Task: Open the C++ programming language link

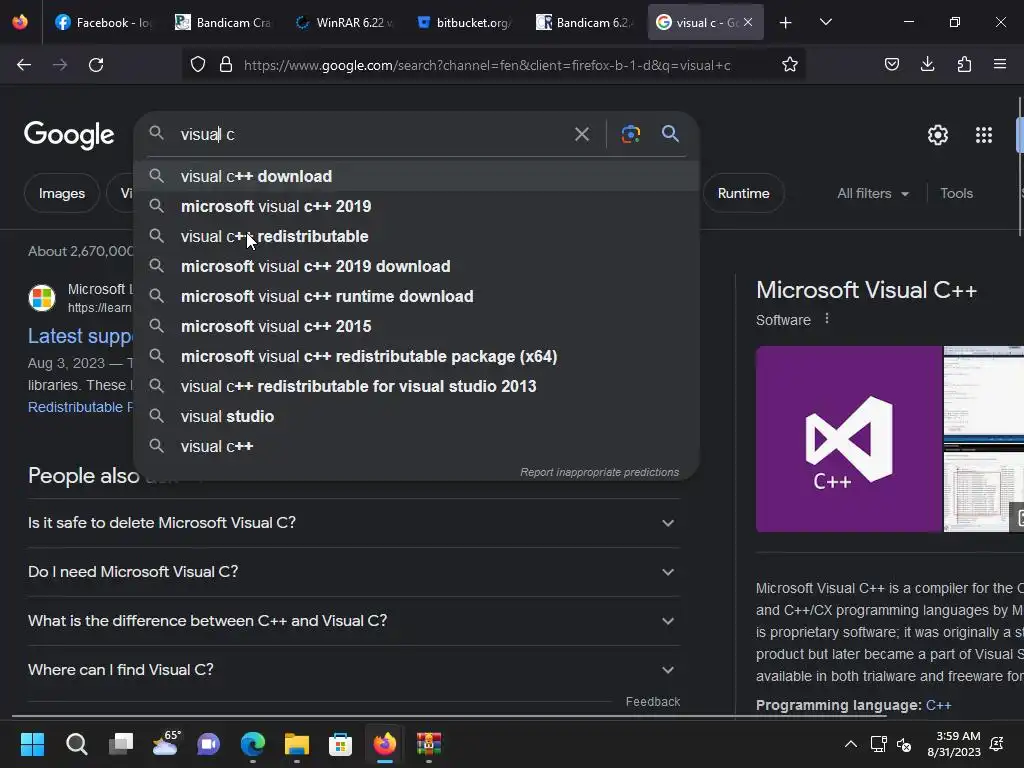Action: point(938,705)
